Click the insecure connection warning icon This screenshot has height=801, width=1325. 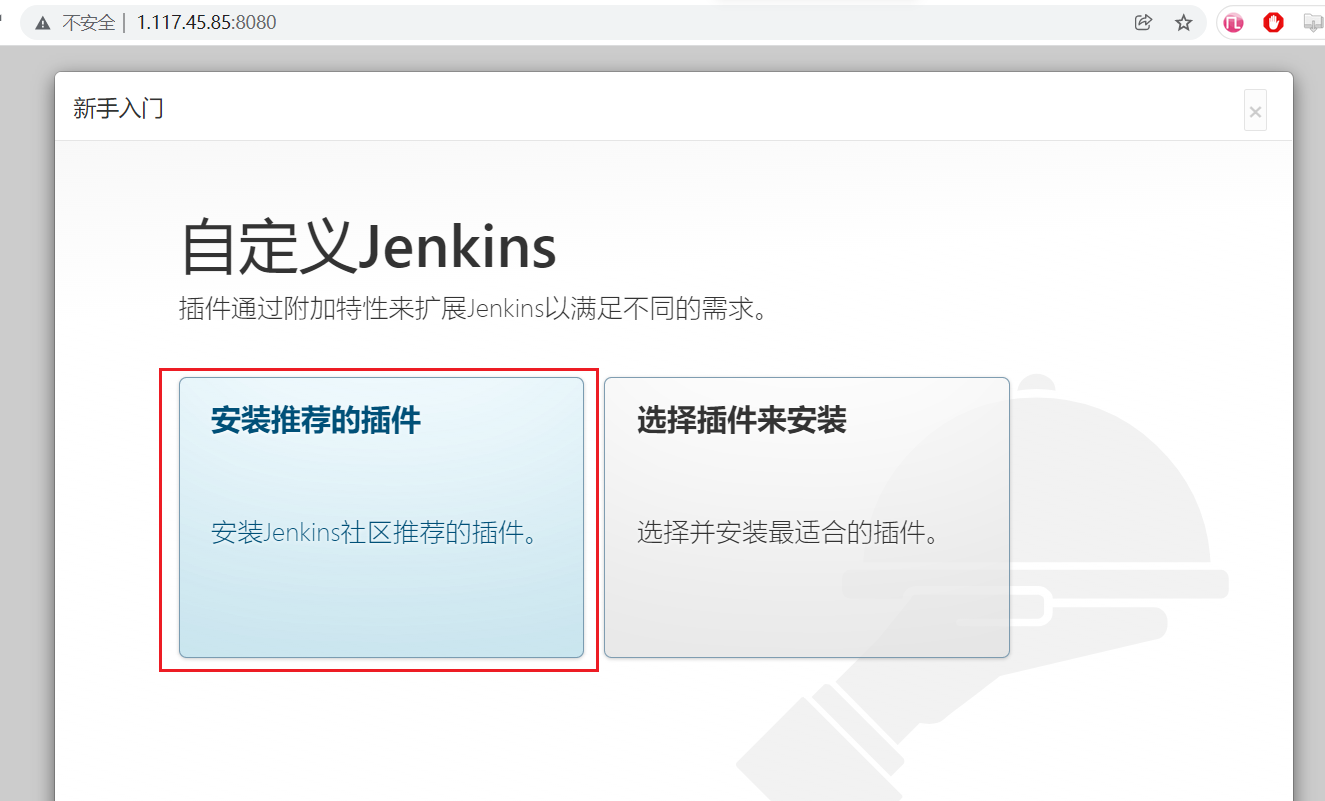coord(42,23)
